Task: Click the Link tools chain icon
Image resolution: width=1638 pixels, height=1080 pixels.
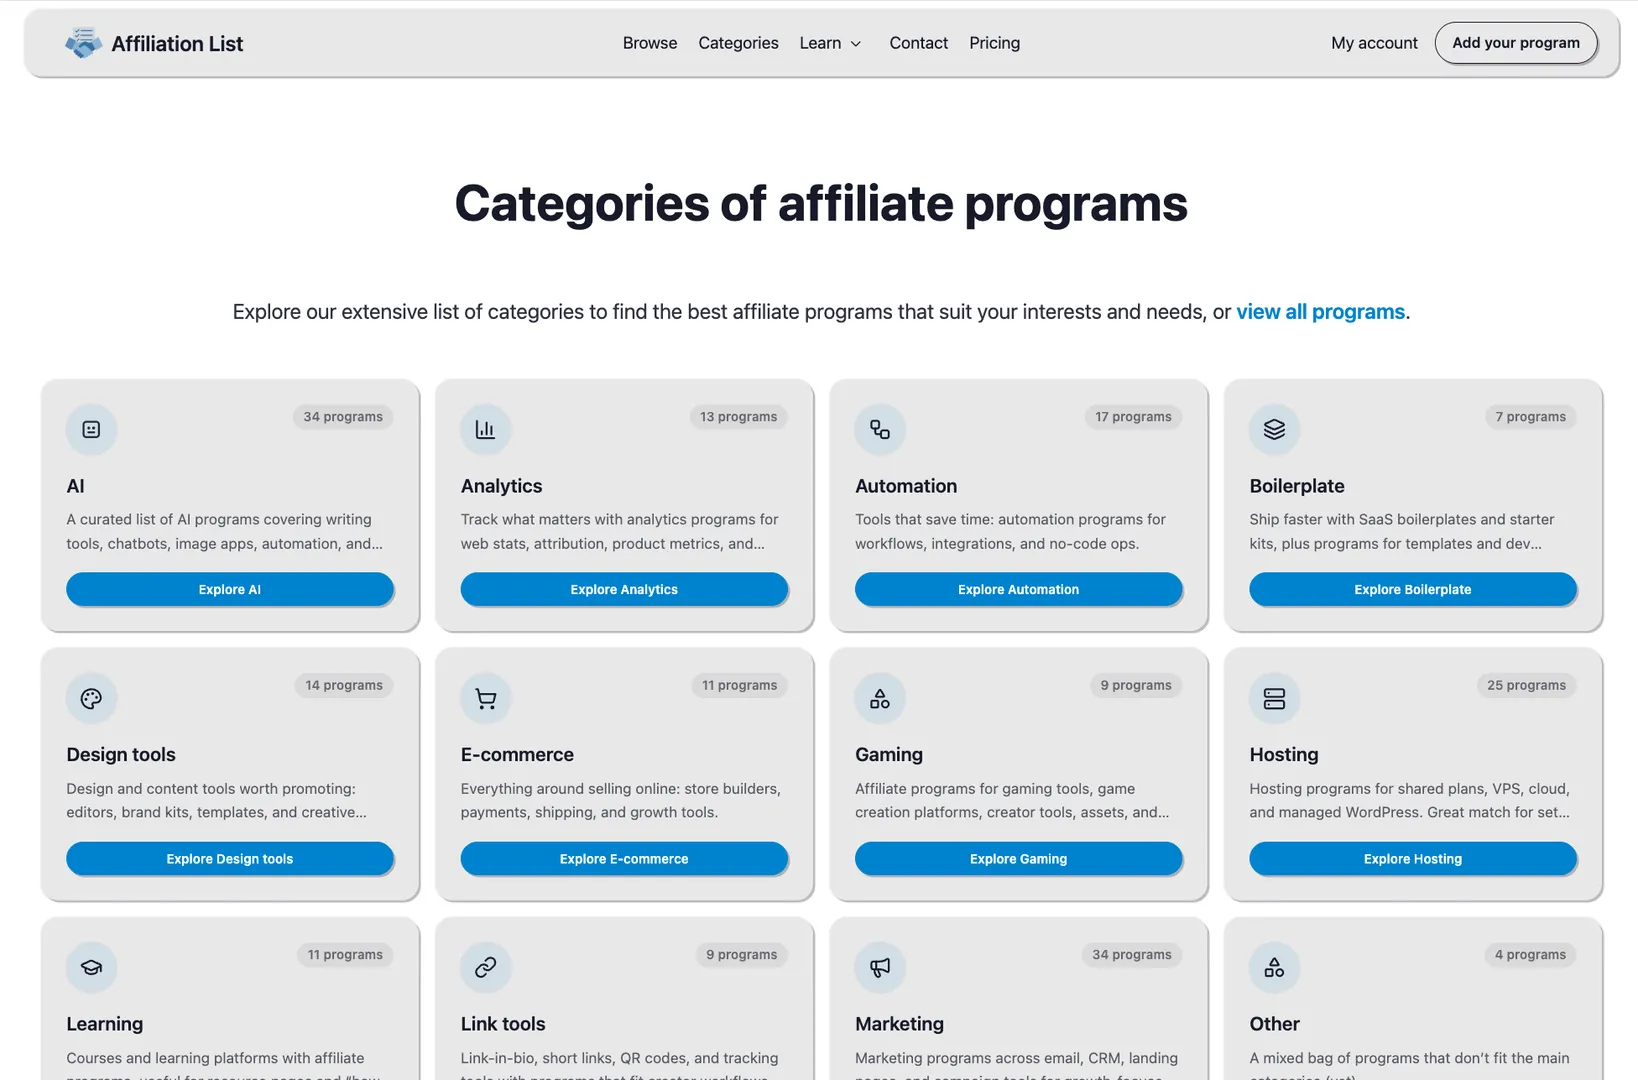Action: 485,967
